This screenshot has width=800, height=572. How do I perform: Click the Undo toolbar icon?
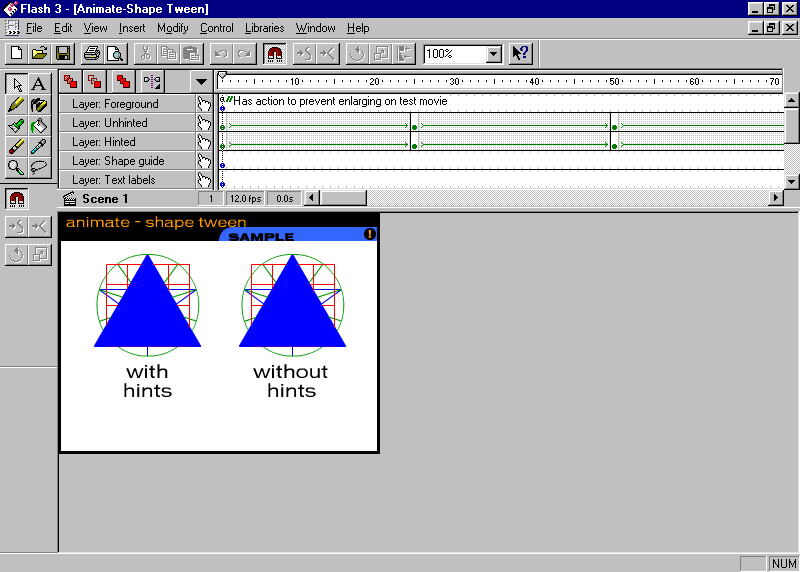(x=221, y=54)
